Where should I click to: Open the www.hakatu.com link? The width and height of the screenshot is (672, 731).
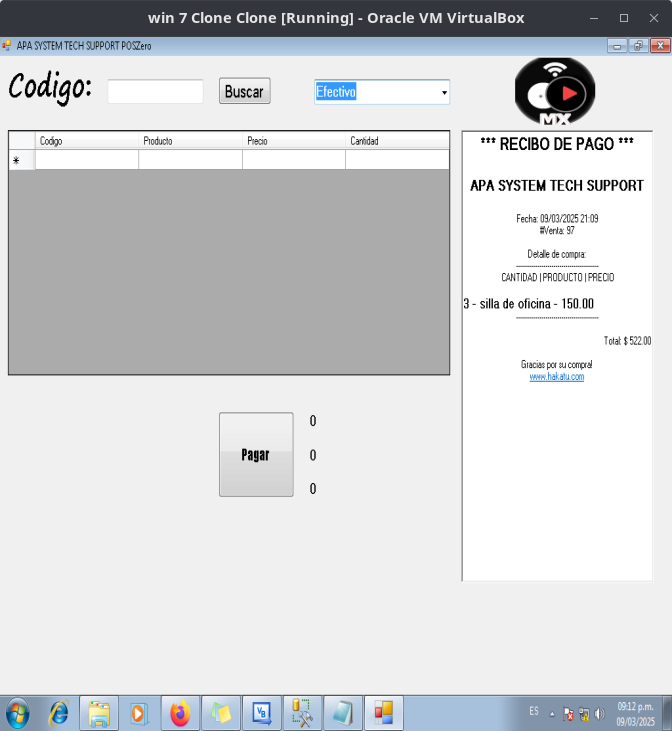click(x=557, y=377)
